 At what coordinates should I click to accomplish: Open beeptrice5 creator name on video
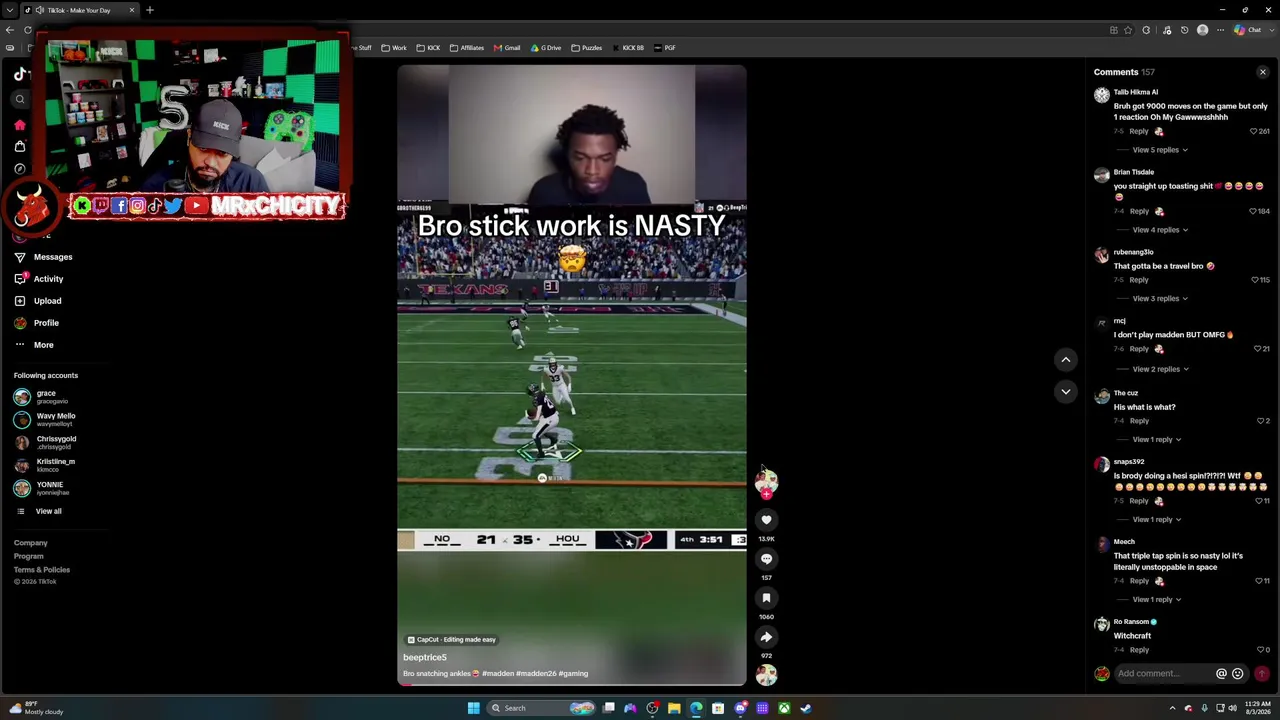coord(425,657)
